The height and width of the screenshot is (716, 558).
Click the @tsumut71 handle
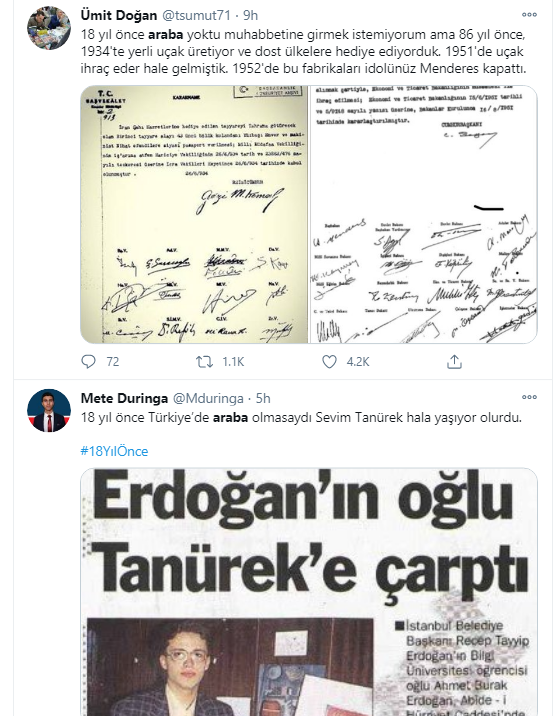click(x=196, y=15)
